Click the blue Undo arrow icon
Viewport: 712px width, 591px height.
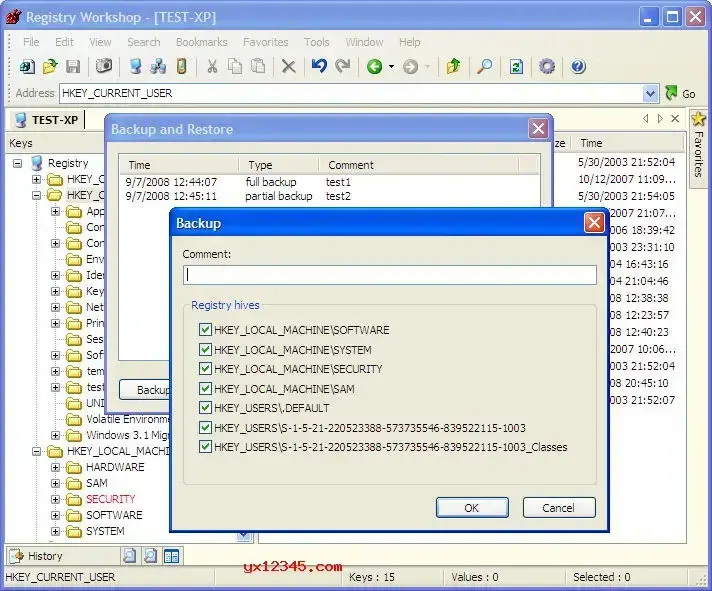[x=319, y=67]
